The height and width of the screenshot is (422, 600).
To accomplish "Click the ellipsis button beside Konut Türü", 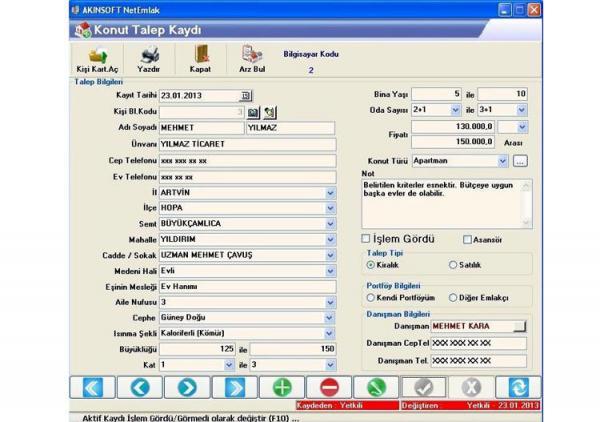I will [520, 161].
